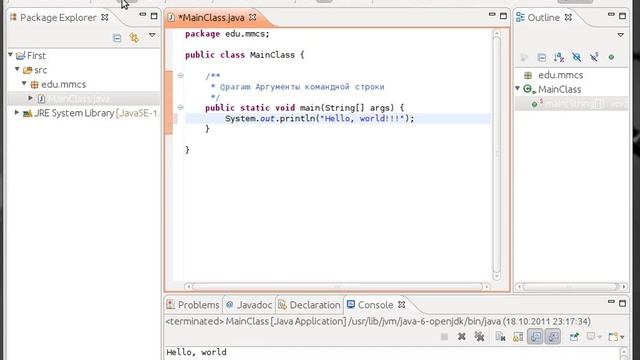Switch to the Problems tab

point(193,305)
